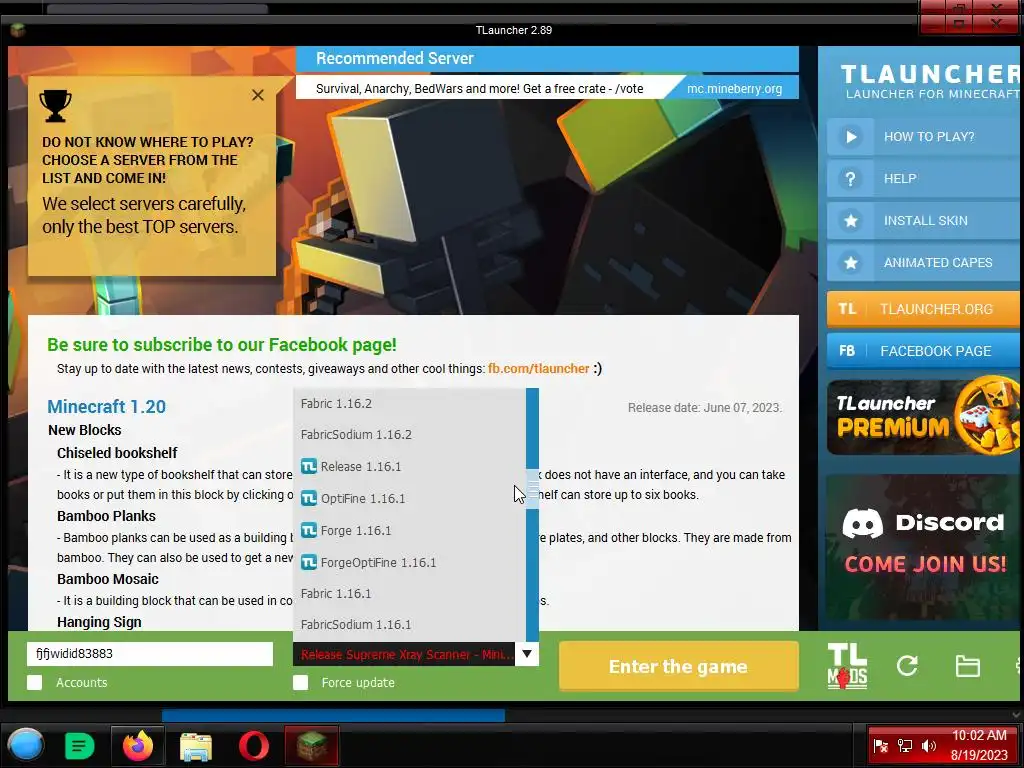Open Animated Capes page
Viewport: 1024px width, 768px height.
pyautogui.click(x=925, y=263)
